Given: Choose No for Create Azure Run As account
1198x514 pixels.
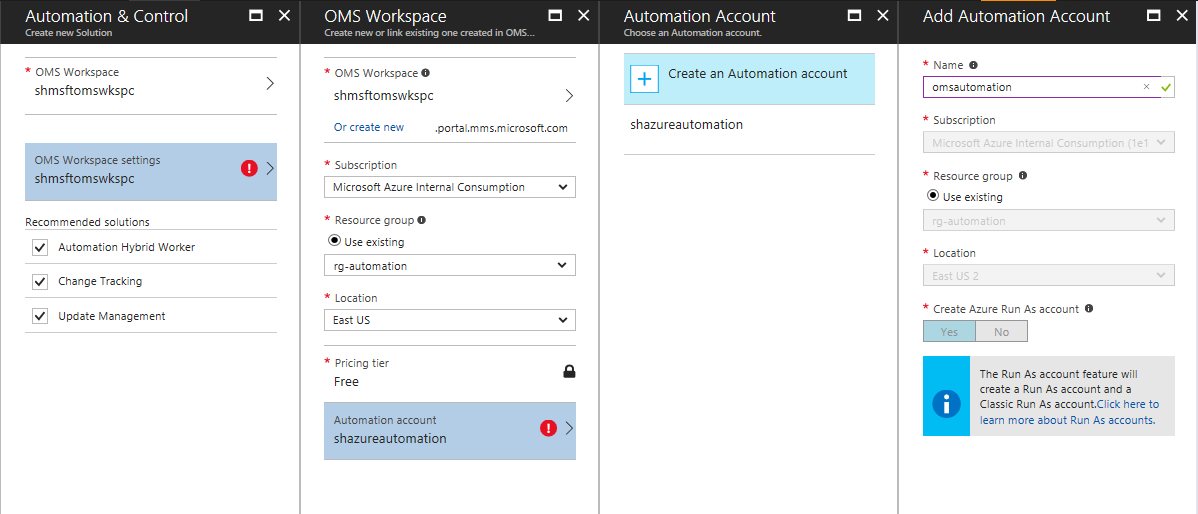Looking at the screenshot, I should [x=1002, y=331].
